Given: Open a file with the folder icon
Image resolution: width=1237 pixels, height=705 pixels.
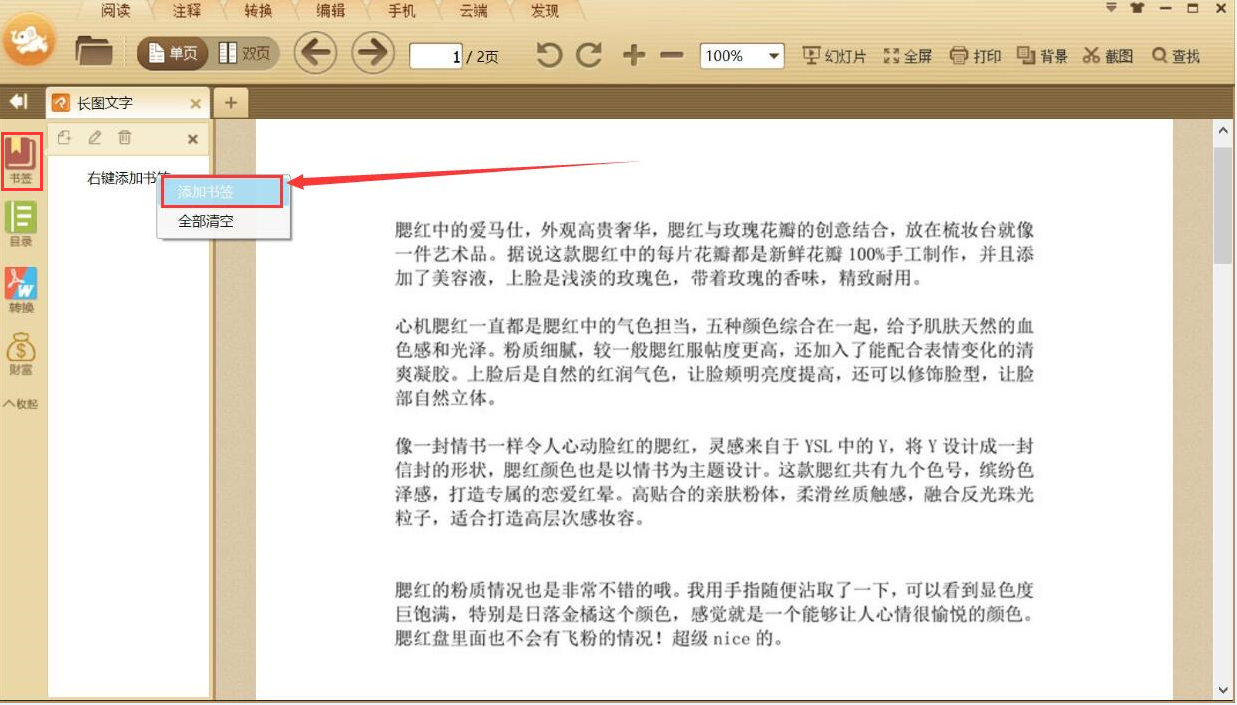Looking at the screenshot, I should 94,51.
